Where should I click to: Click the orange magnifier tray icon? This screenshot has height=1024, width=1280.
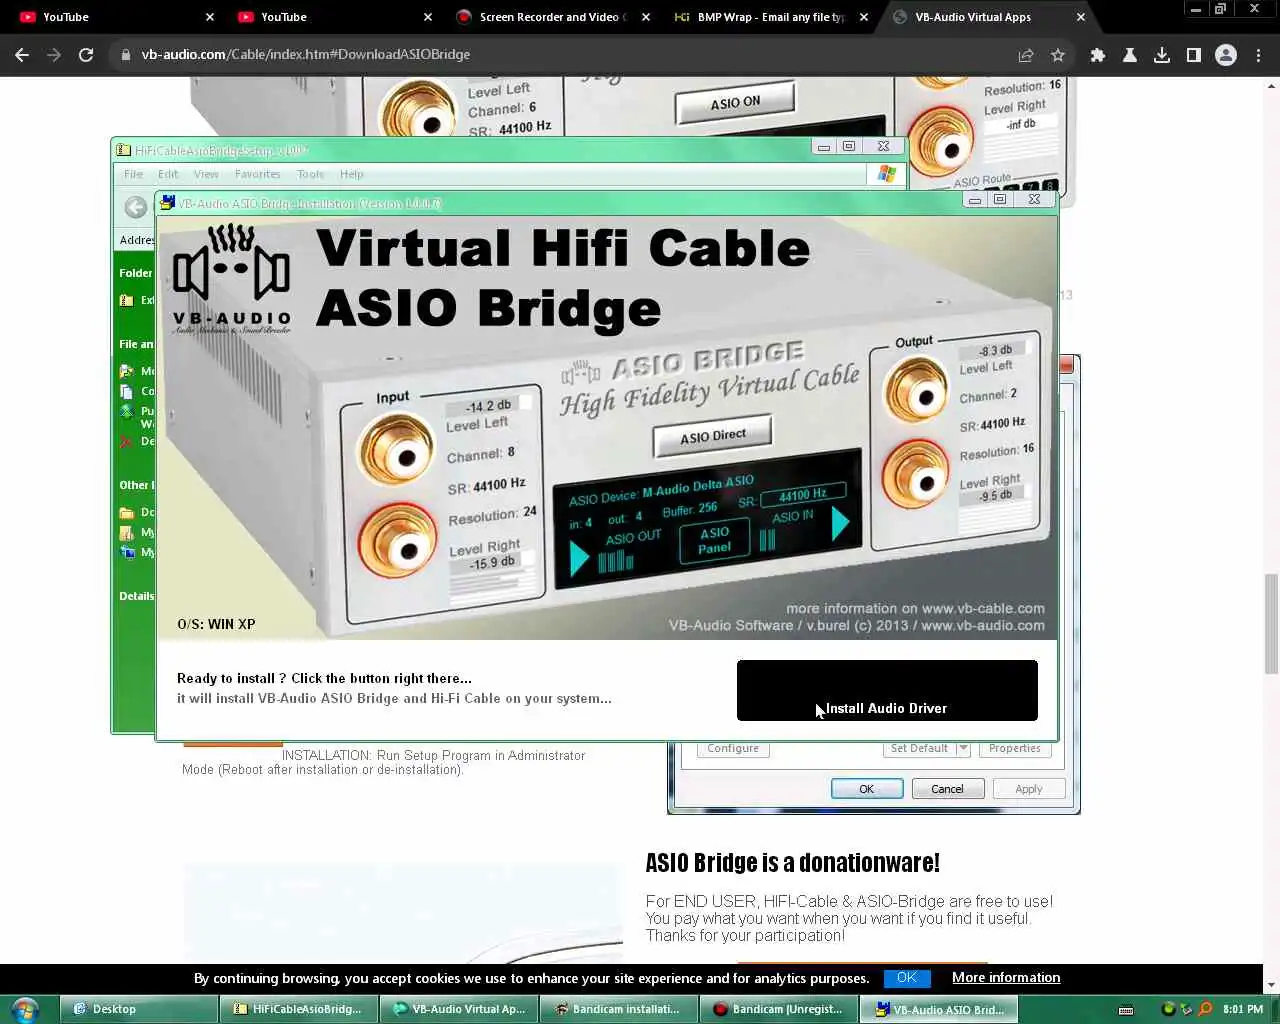(1205, 1009)
